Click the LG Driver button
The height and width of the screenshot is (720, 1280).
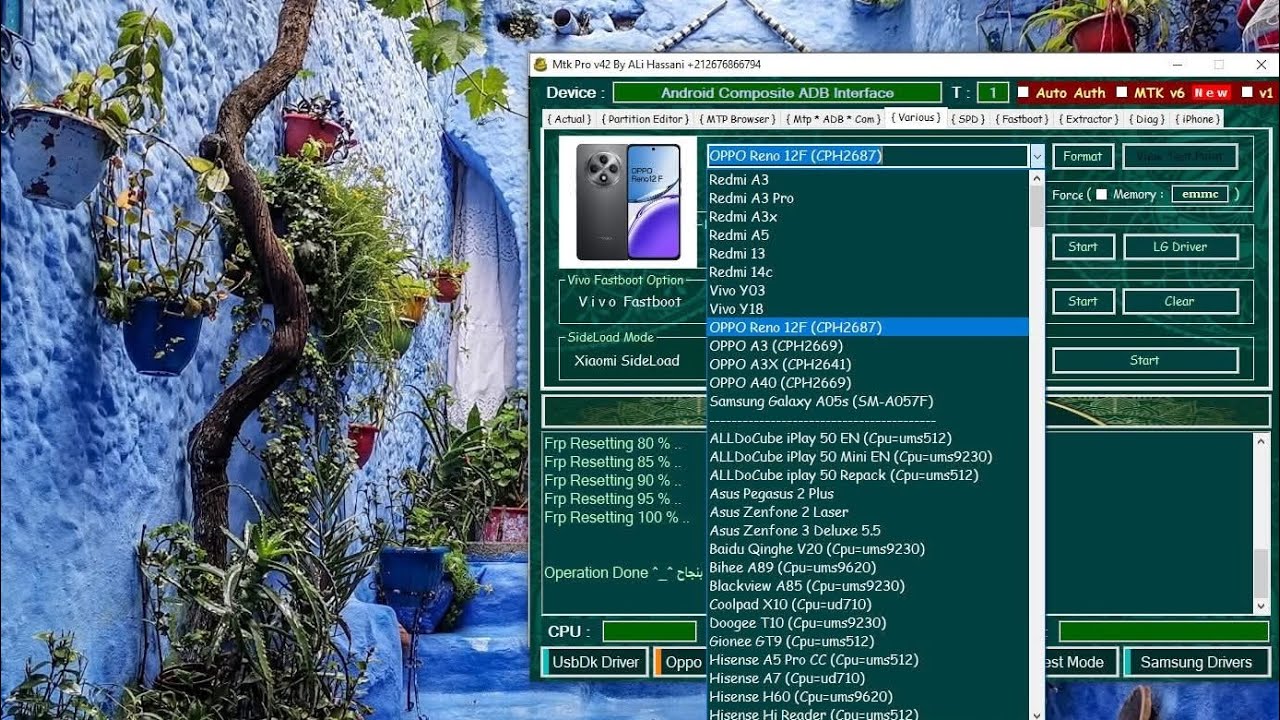[1181, 247]
